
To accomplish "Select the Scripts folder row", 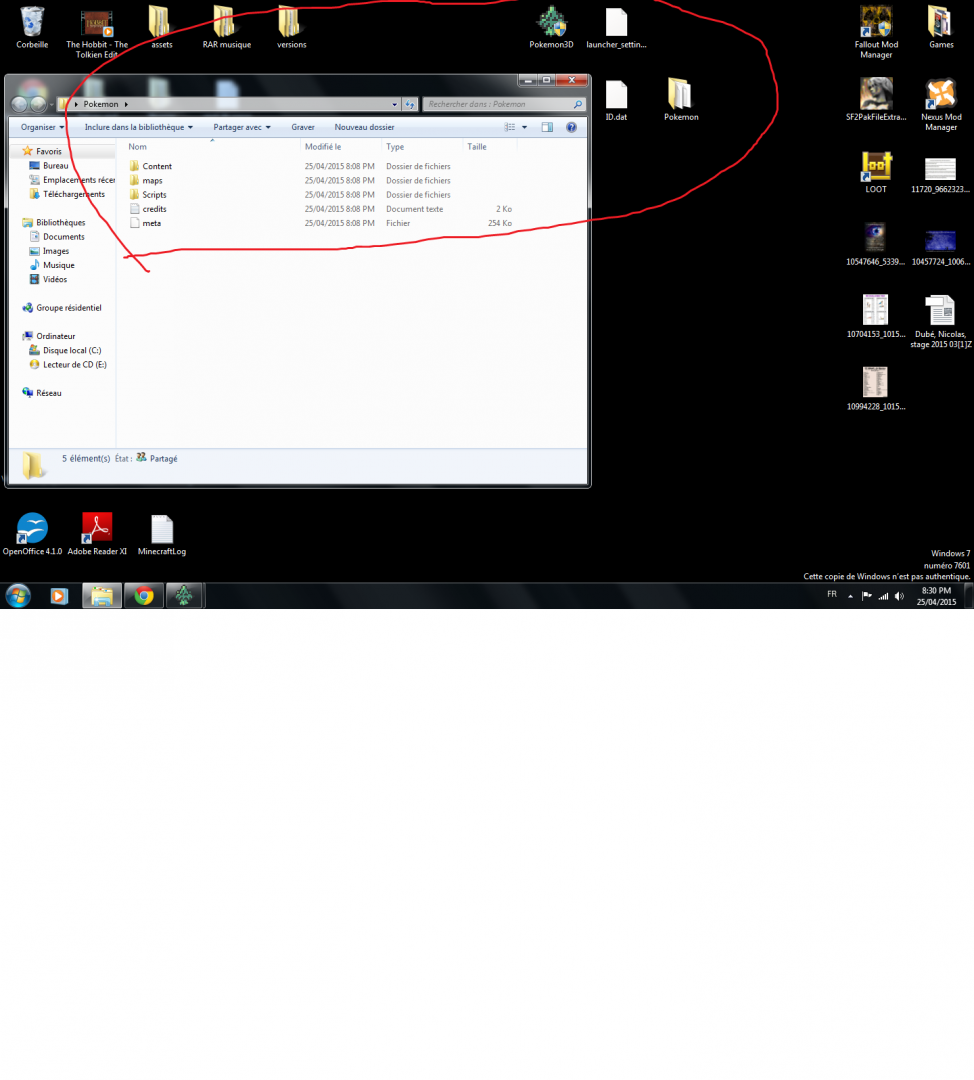I will (x=321, y=195).
